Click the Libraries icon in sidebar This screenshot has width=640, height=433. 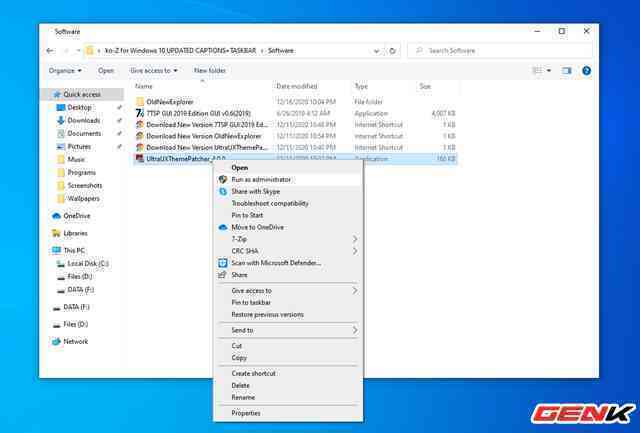pyautogui.click(x=56, y=233)
